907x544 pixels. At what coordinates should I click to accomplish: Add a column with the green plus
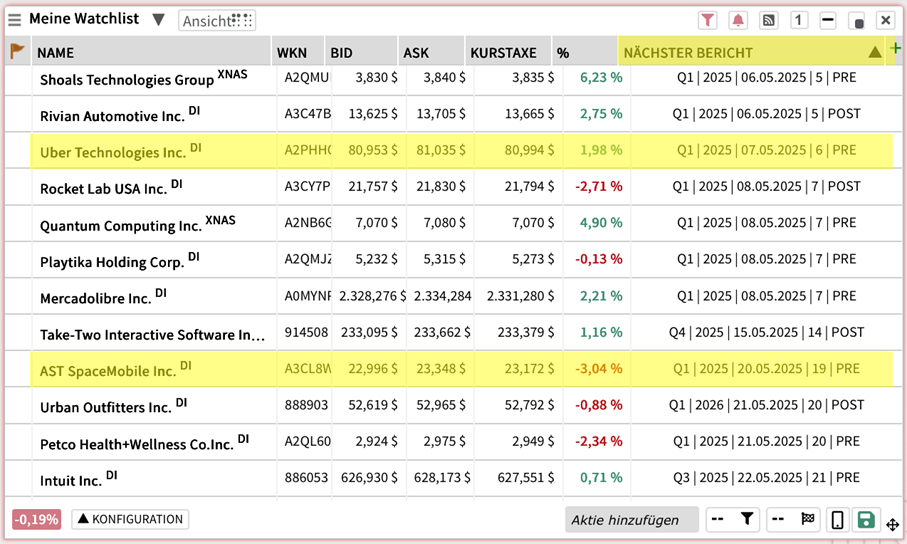[x=895, y=48]
